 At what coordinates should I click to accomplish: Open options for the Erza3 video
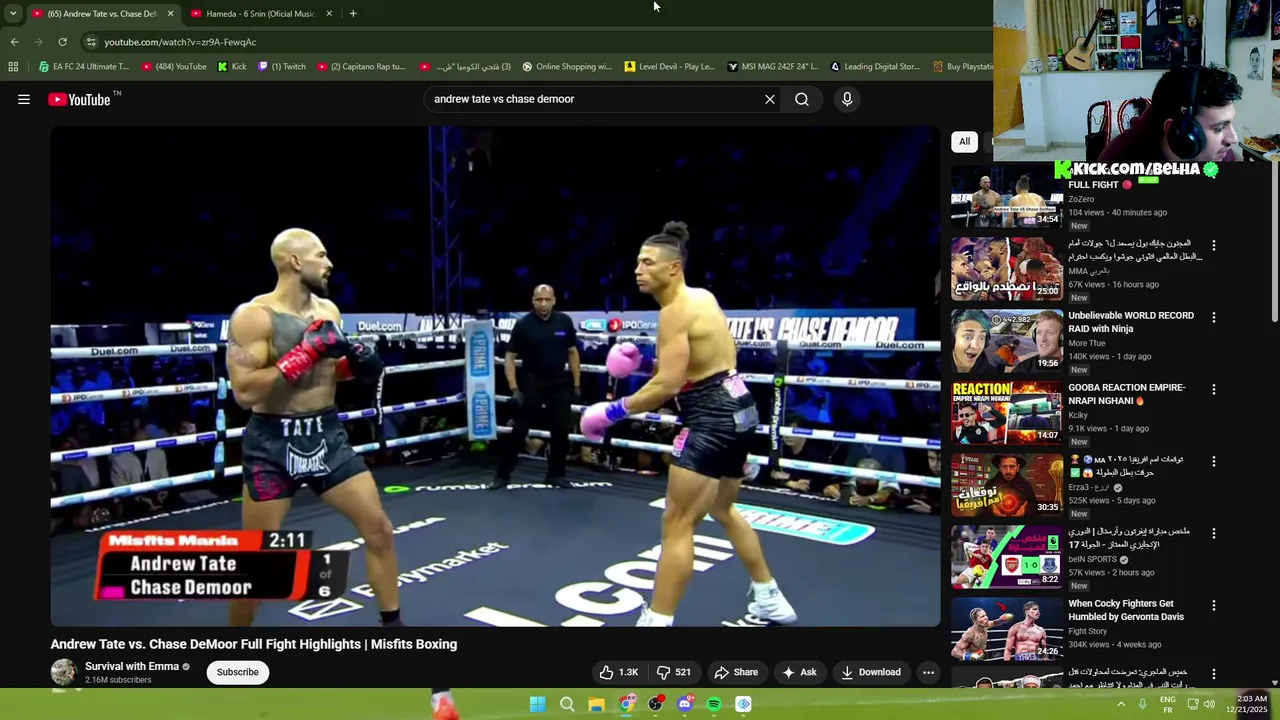pos(1214,461)
